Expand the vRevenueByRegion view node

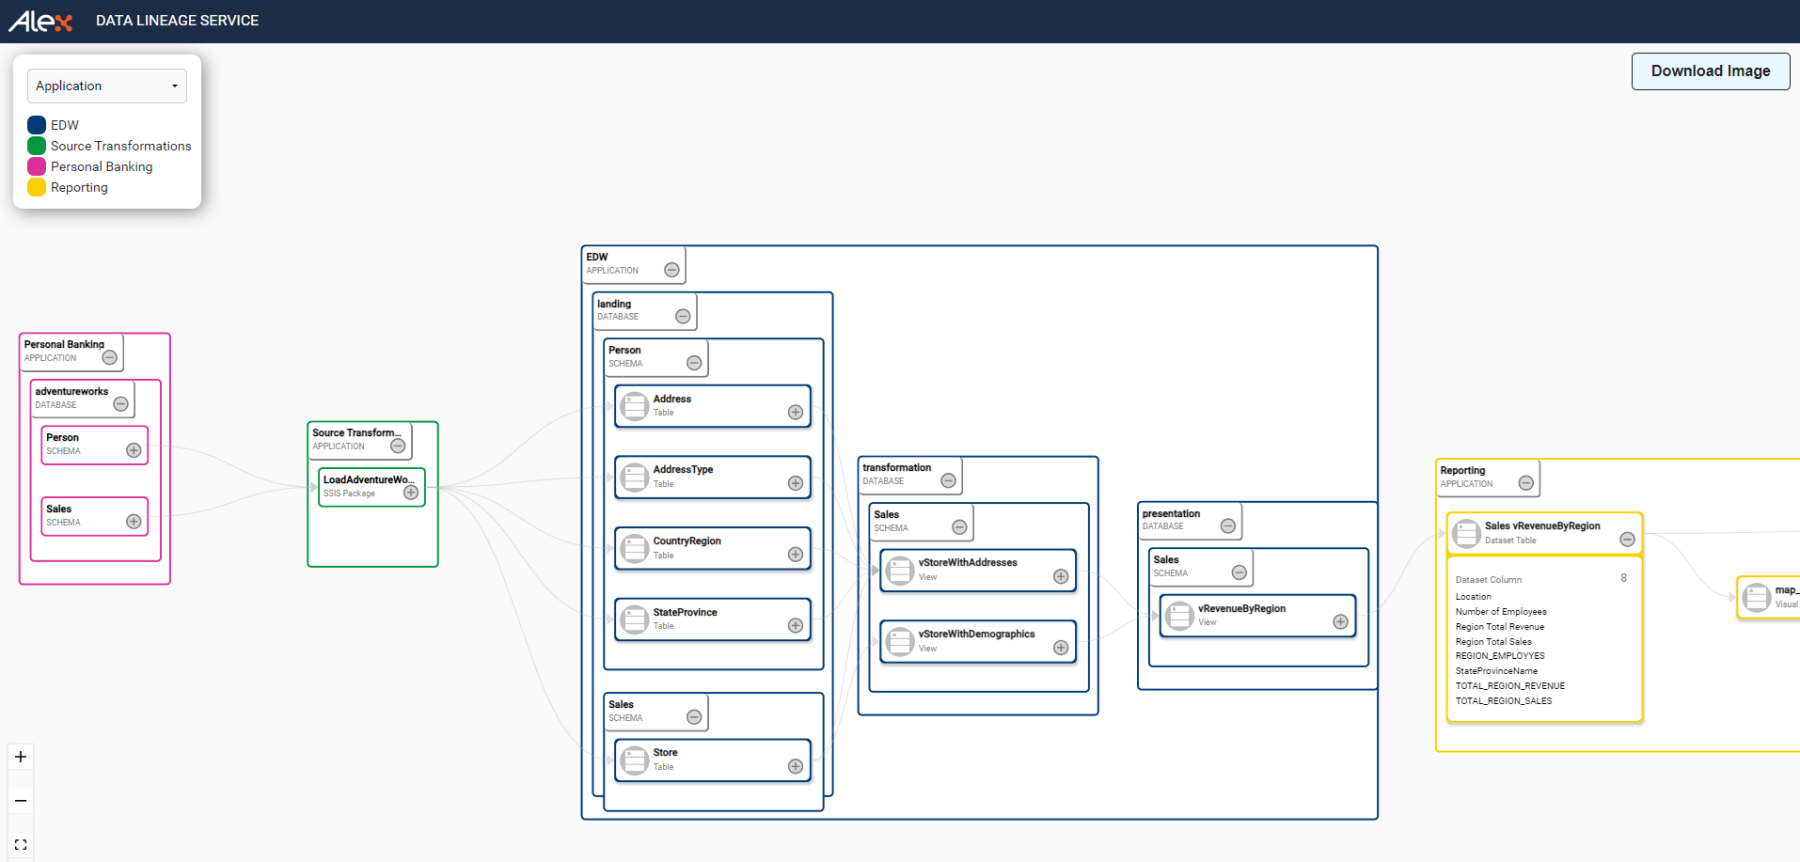click(1341, 622)
